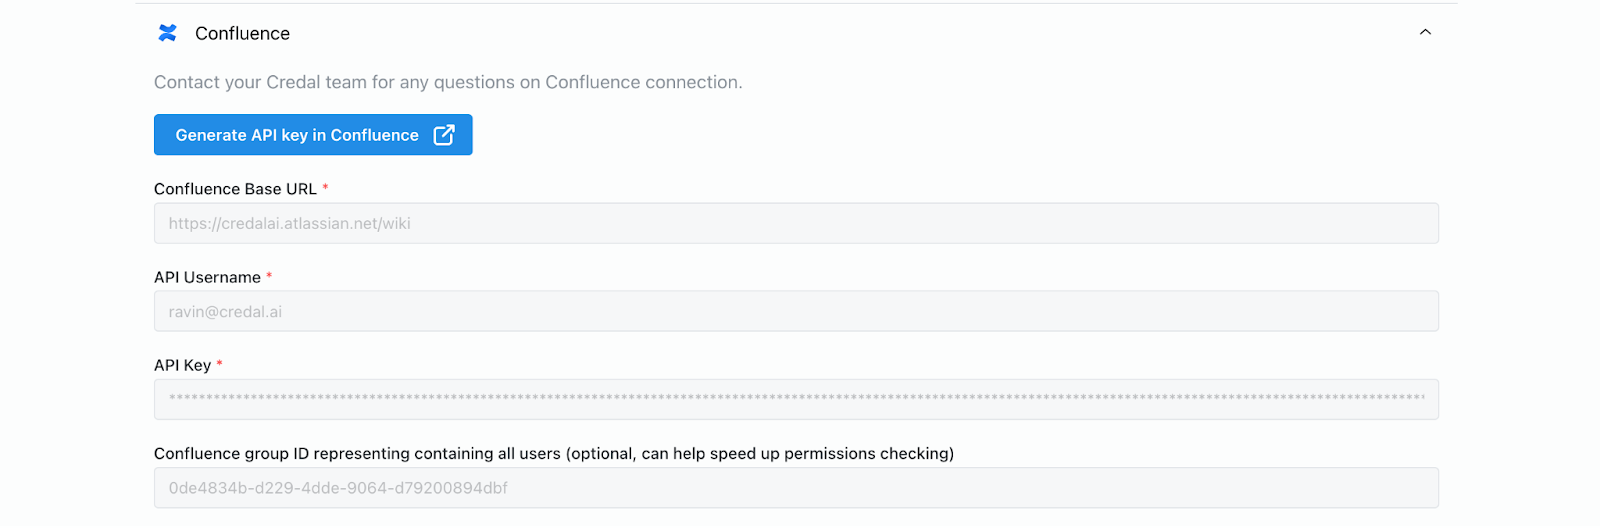This screenshot has height=528, width=1600.
Task: Select the masked API Key field
Action: click(x=796, y=399)
